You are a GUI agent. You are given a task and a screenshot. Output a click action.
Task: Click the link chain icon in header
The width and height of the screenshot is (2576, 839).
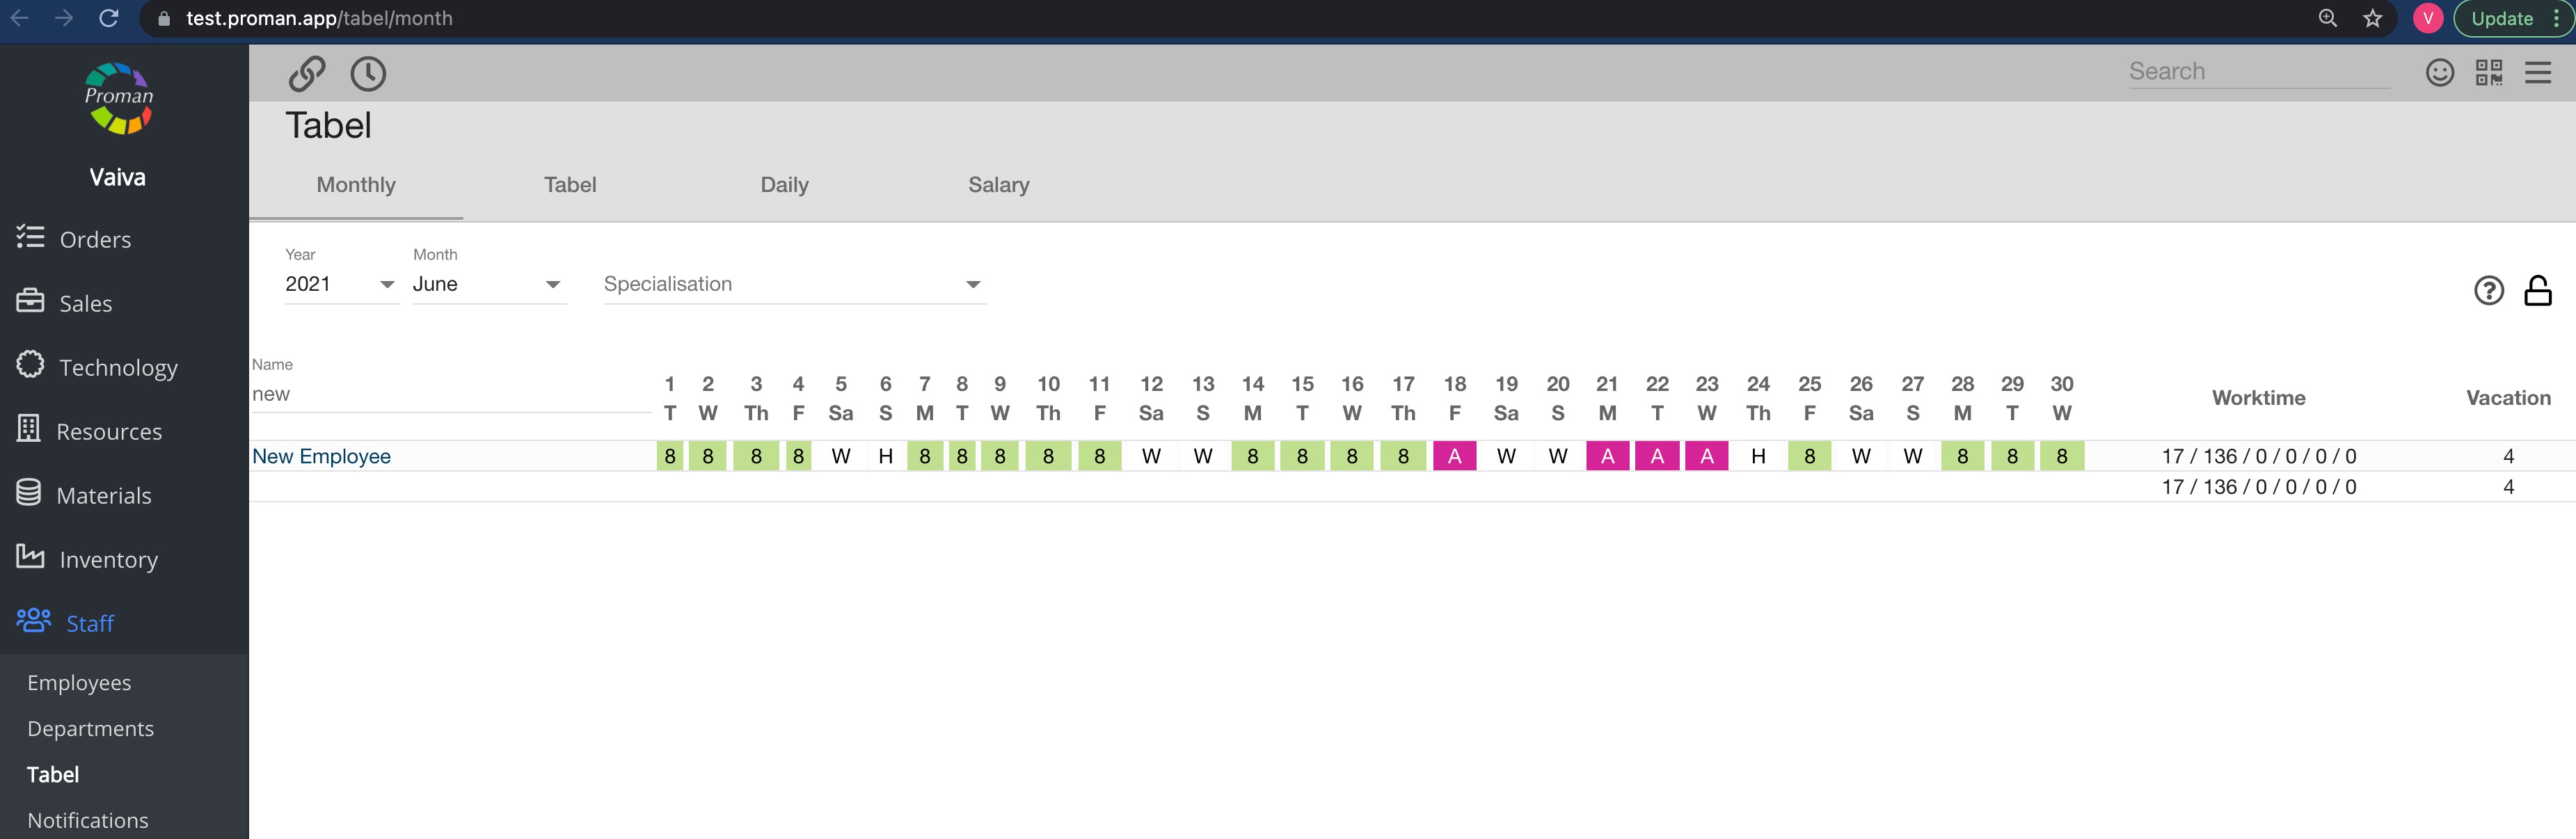(x=307, y=73)
